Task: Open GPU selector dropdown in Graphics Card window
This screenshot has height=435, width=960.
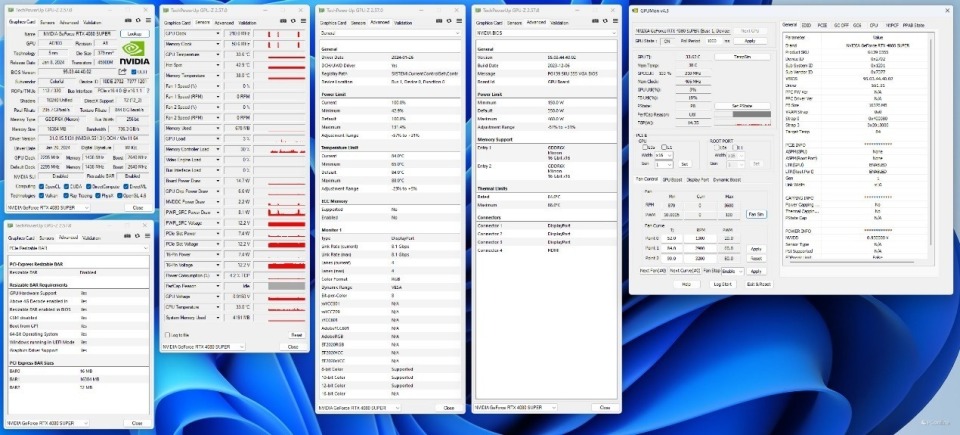Action: (48, 208)
